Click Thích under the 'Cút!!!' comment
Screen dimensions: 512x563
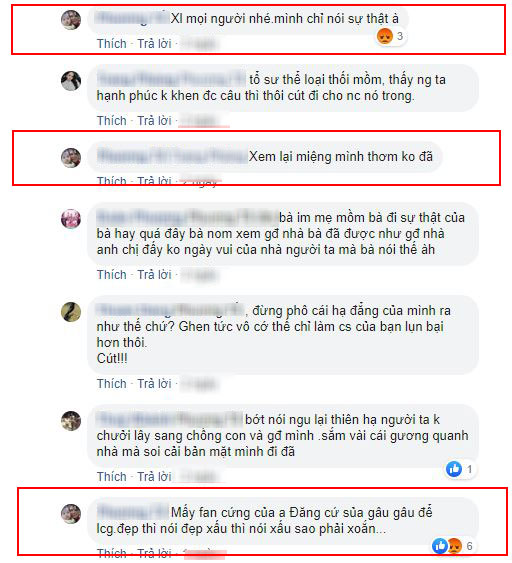[x=112, y=384]
